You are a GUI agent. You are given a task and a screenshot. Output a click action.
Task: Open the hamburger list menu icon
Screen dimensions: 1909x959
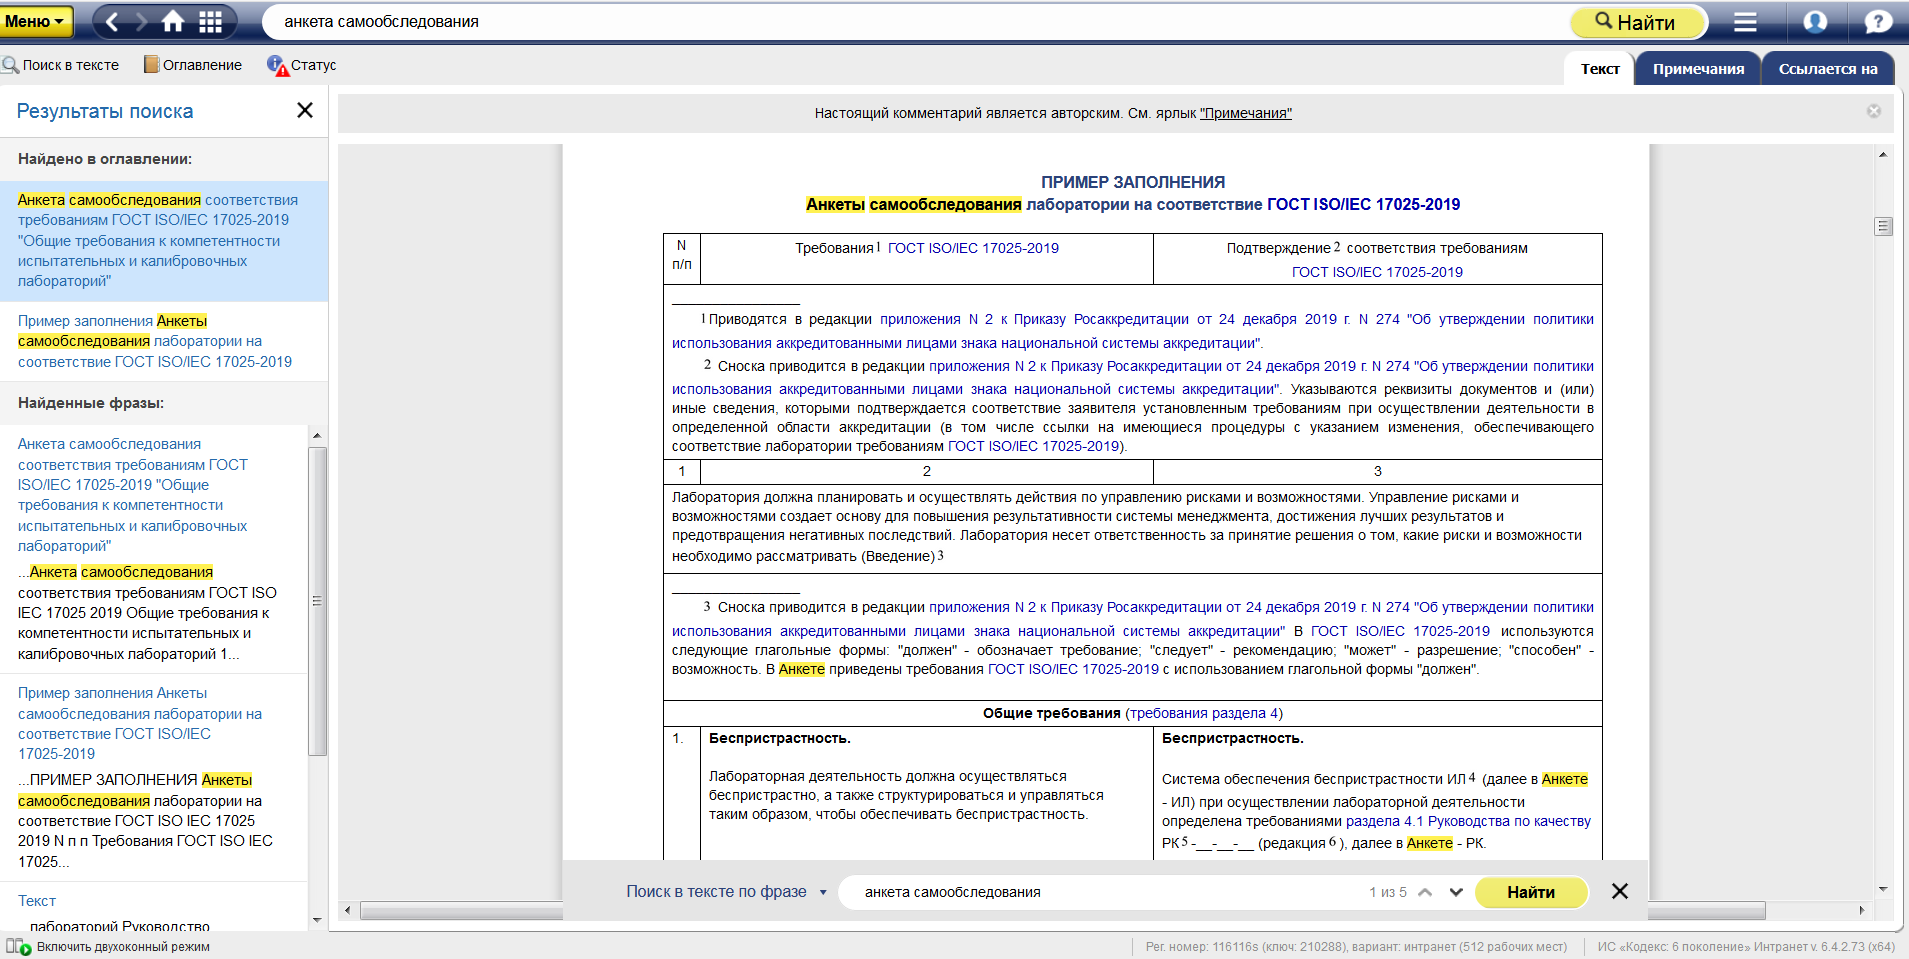pyautogui.click(x=1745, y=22)
